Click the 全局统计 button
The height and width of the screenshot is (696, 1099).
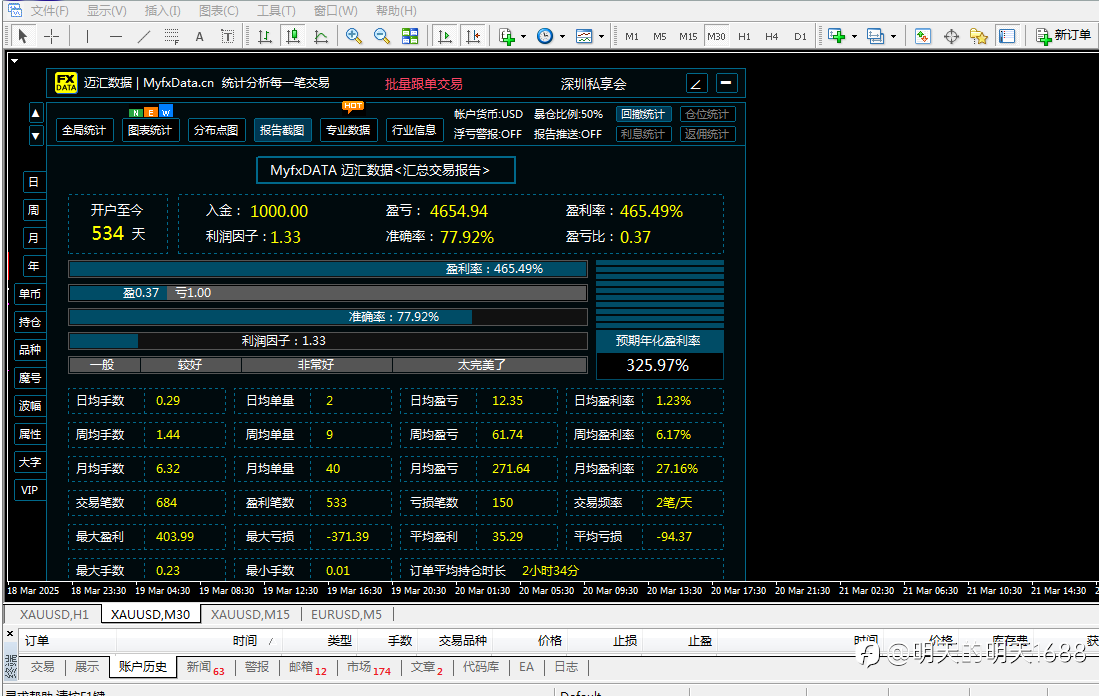pyautogui.click(x=84, y=130)
